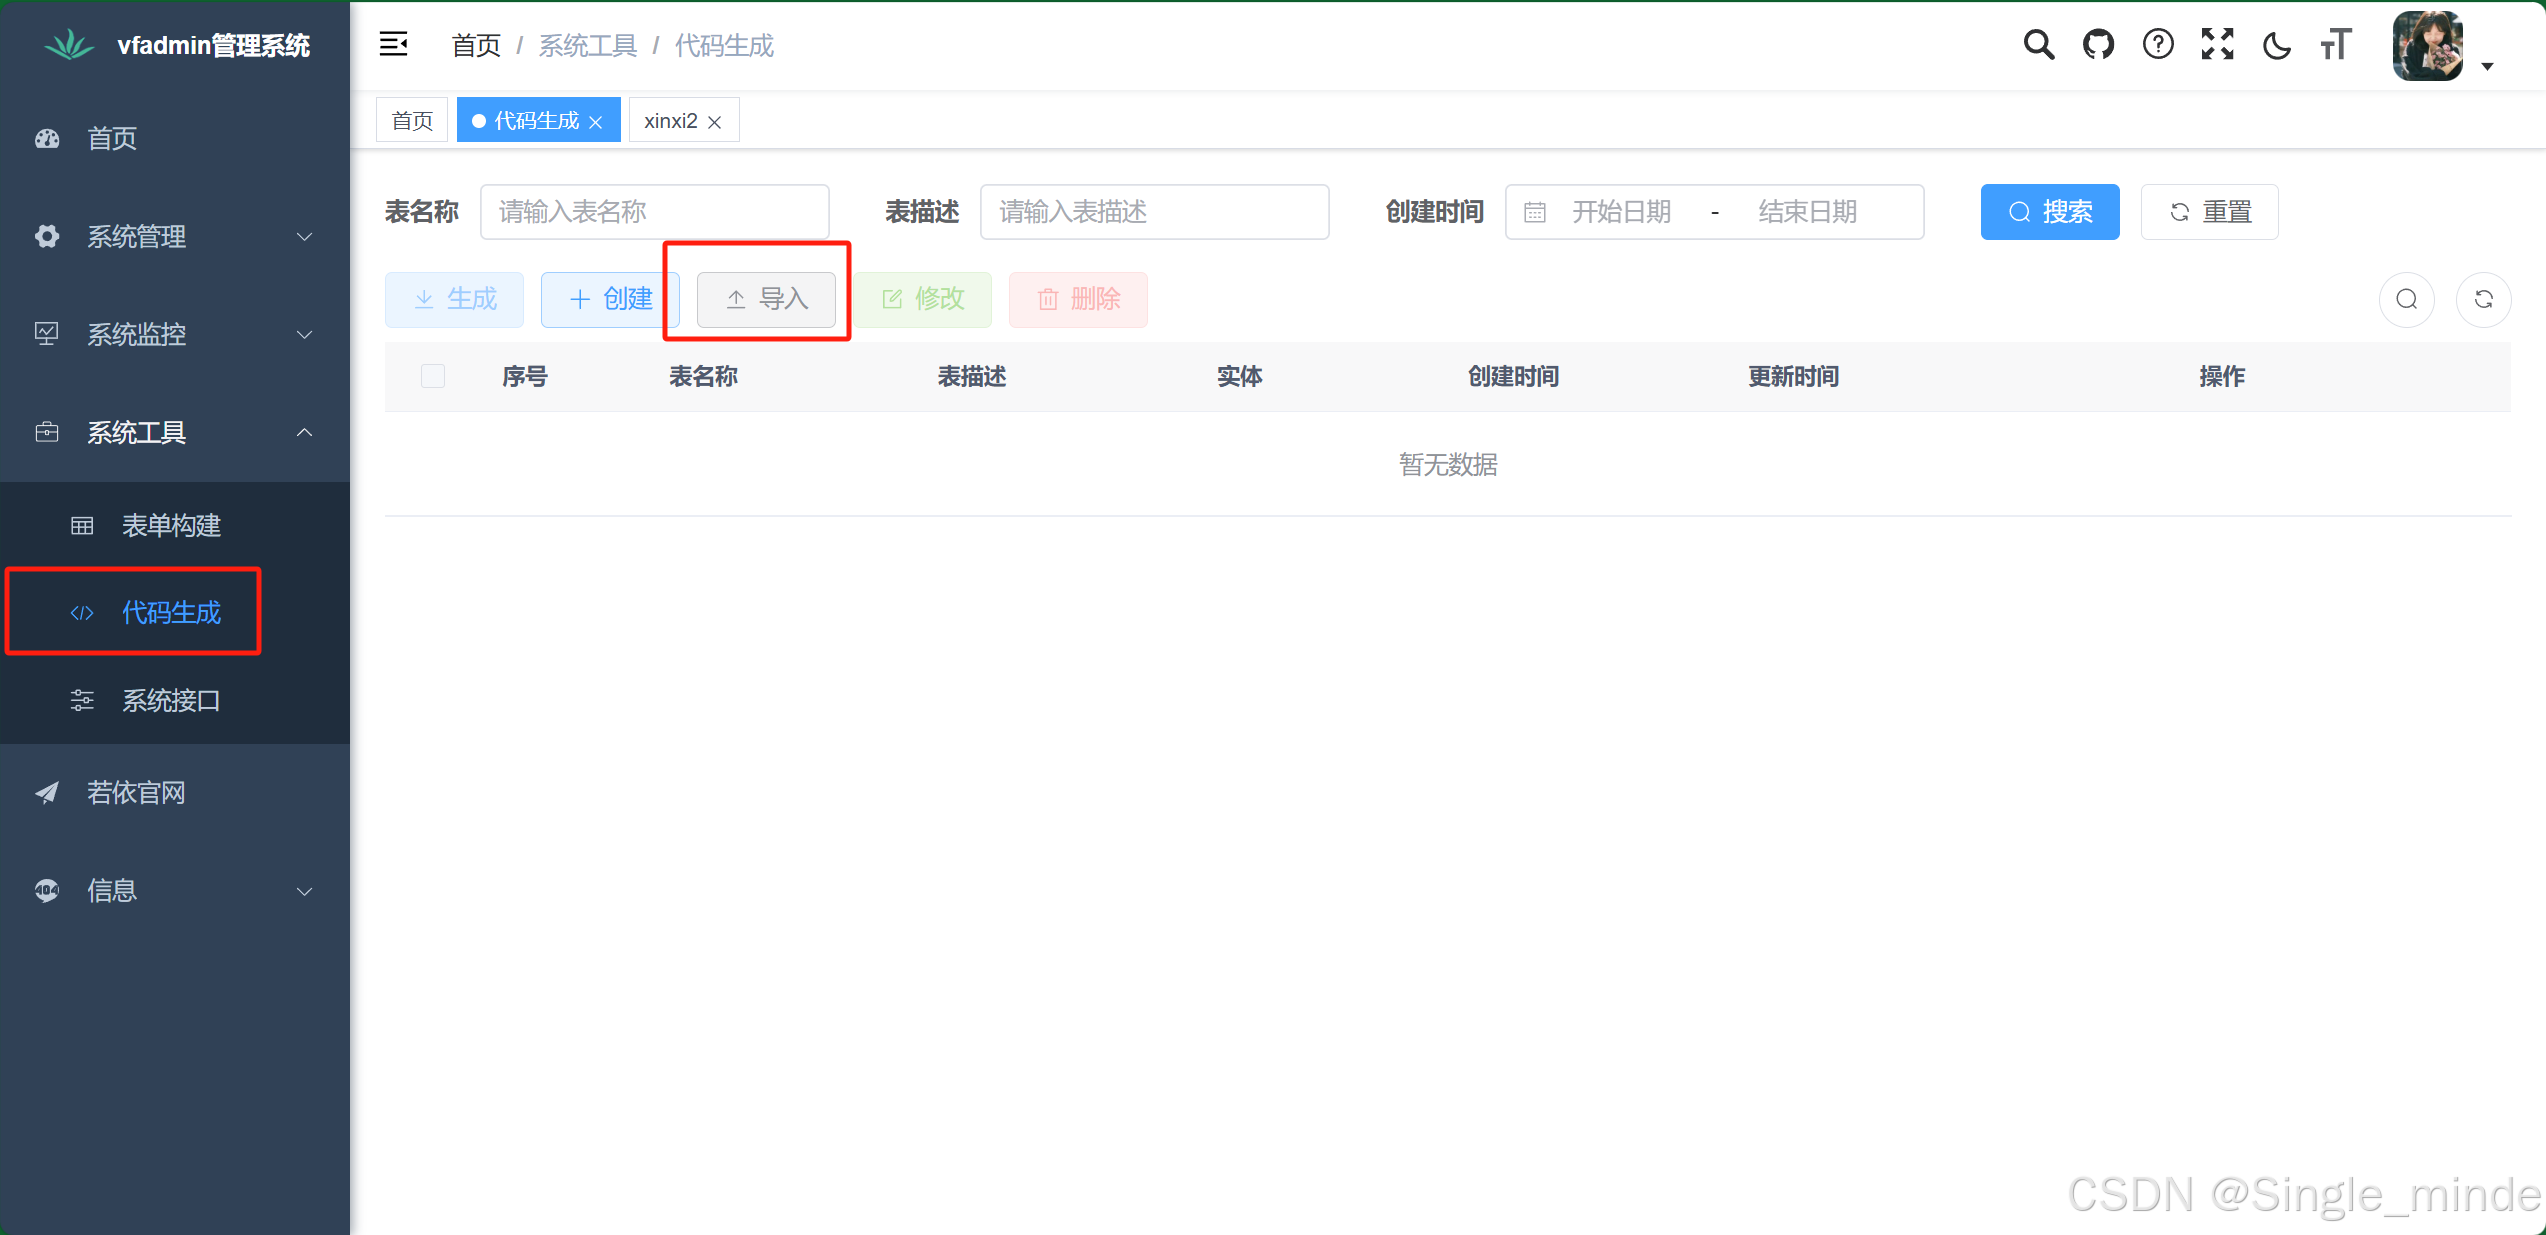Click the blue 搜索 search button

pyautogui.click(x=2049, y=212)
